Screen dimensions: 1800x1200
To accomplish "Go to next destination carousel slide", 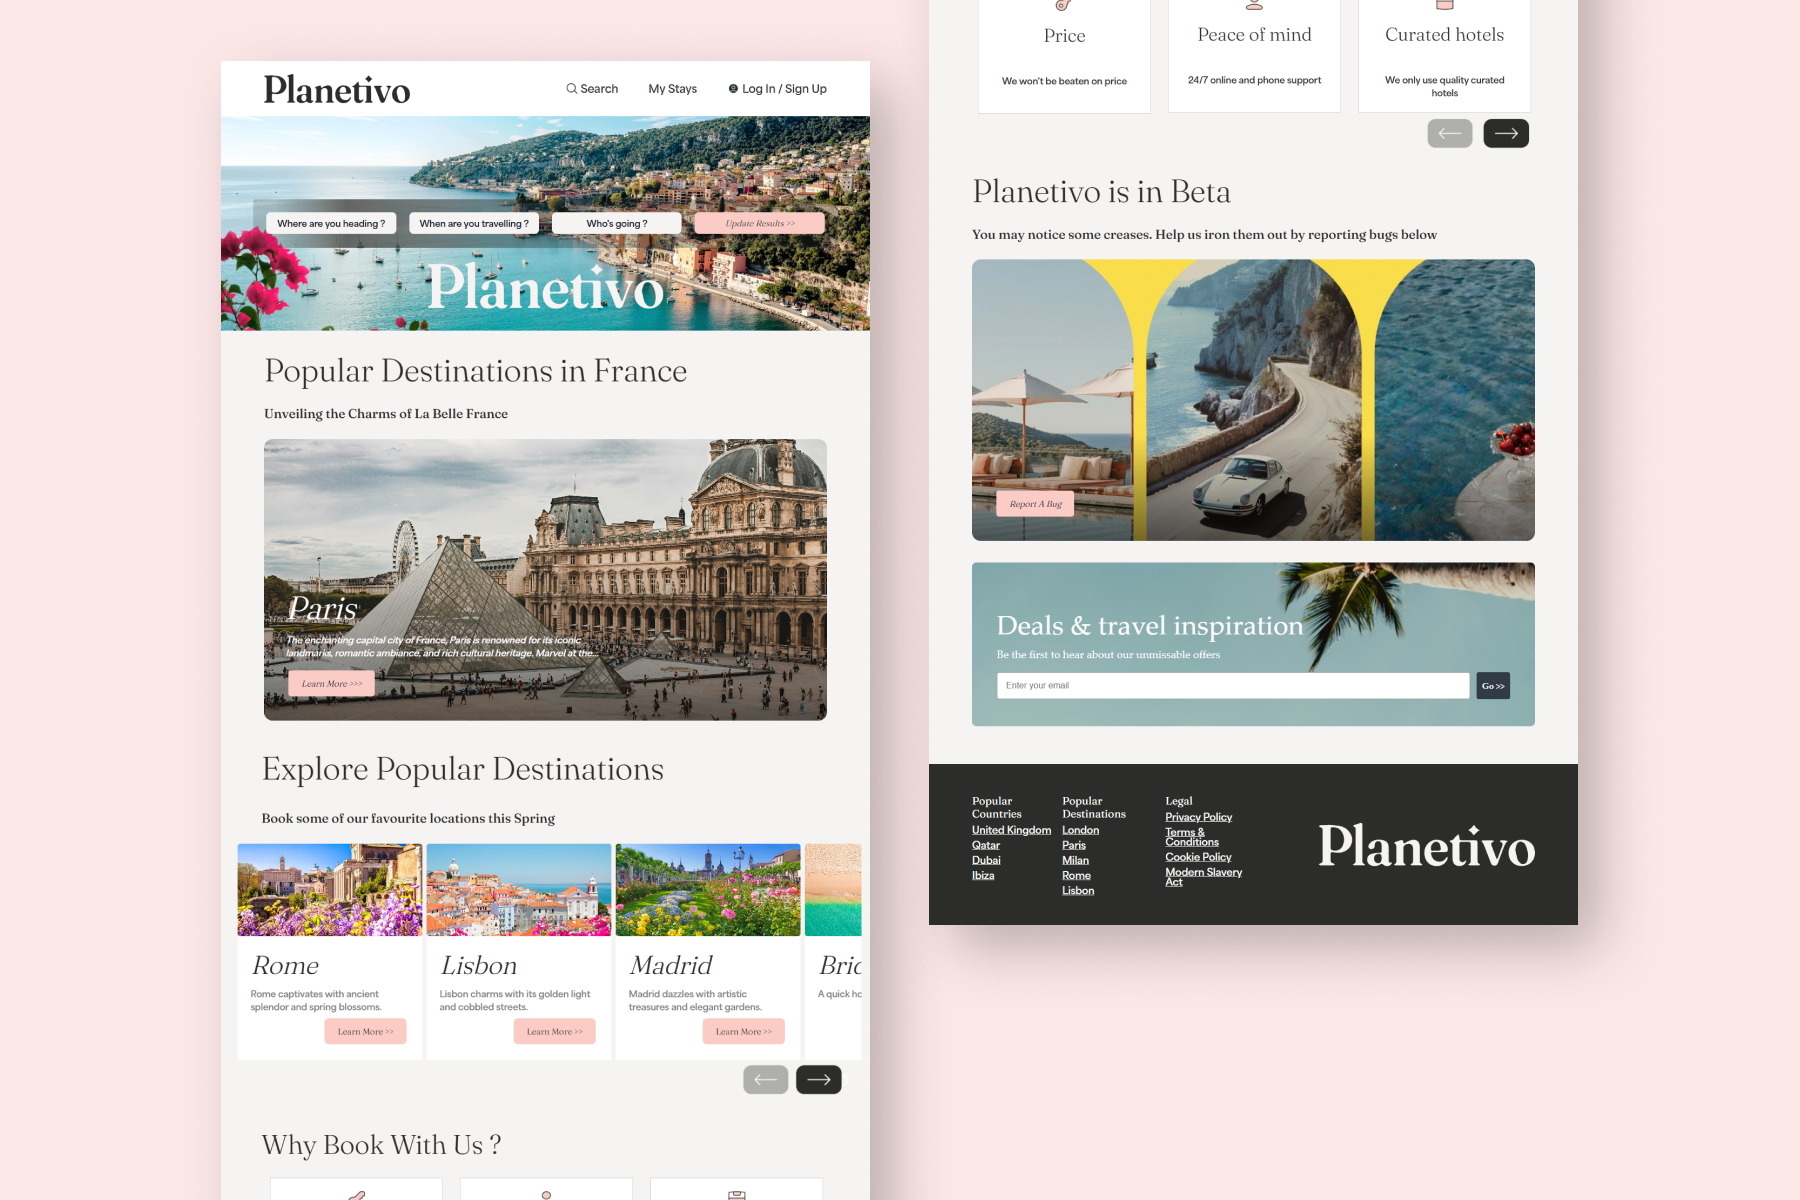I will [x=818, y=1080].
